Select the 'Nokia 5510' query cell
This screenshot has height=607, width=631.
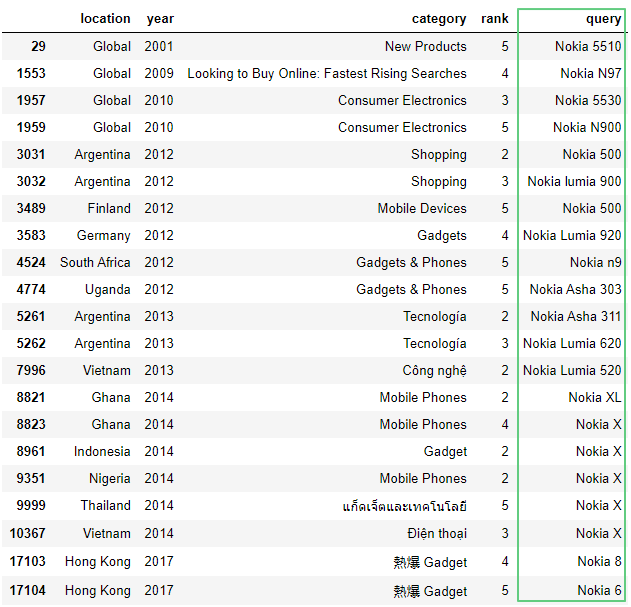[588, 46]
